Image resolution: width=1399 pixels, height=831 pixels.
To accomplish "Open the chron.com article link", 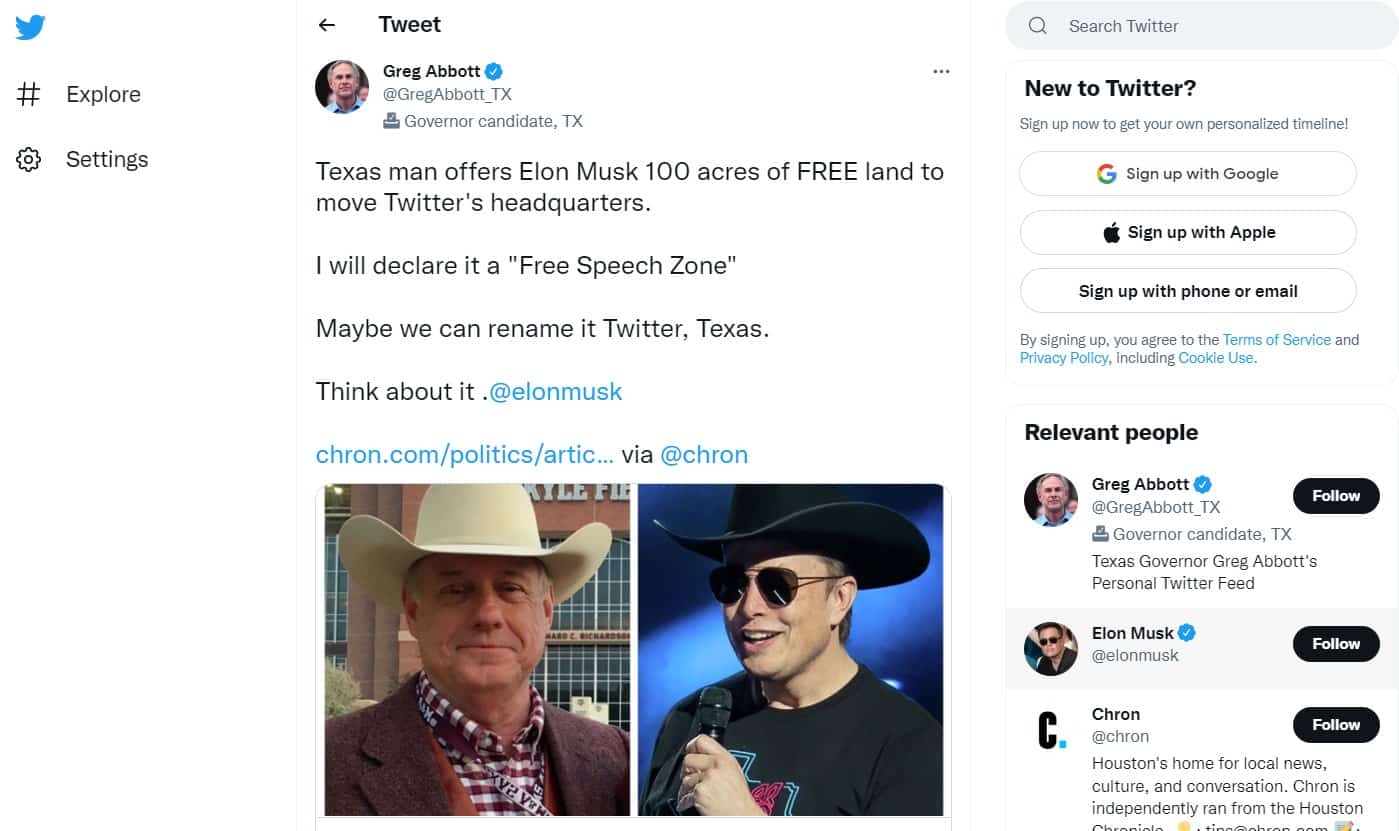I will pos(464,455).
